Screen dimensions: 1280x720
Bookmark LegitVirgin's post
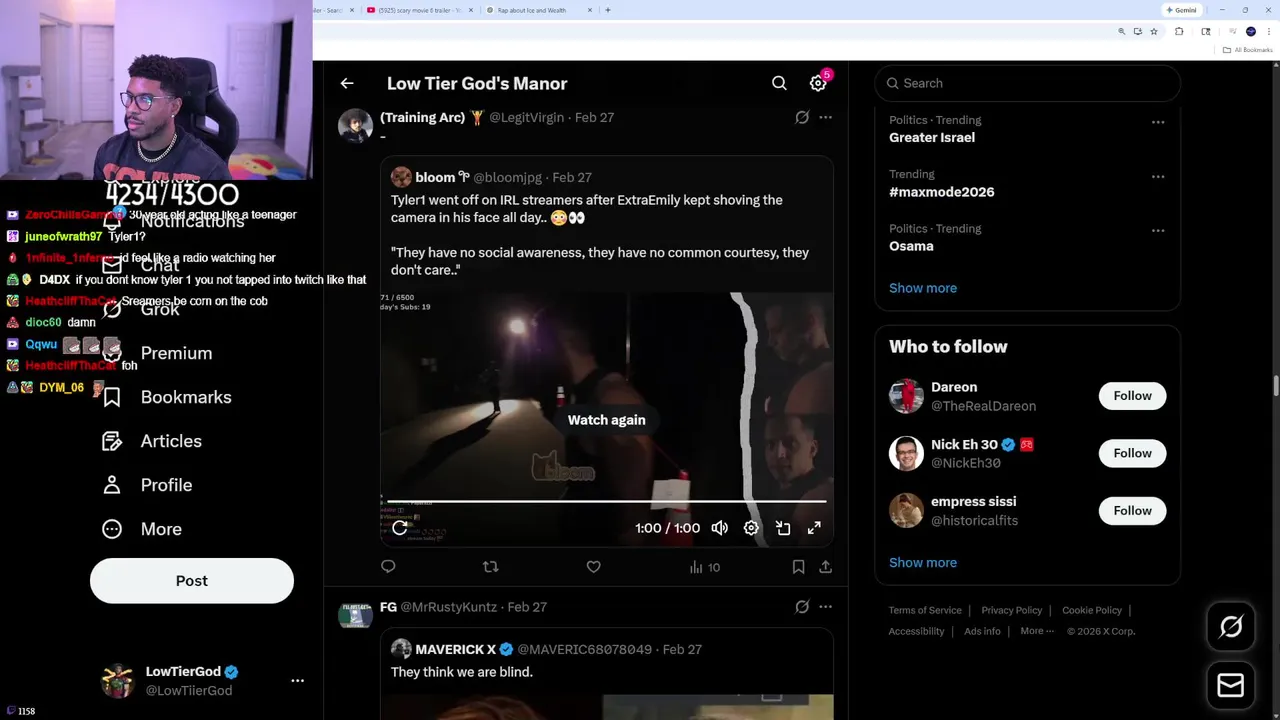pyautogui.click(x=798, y=567)
